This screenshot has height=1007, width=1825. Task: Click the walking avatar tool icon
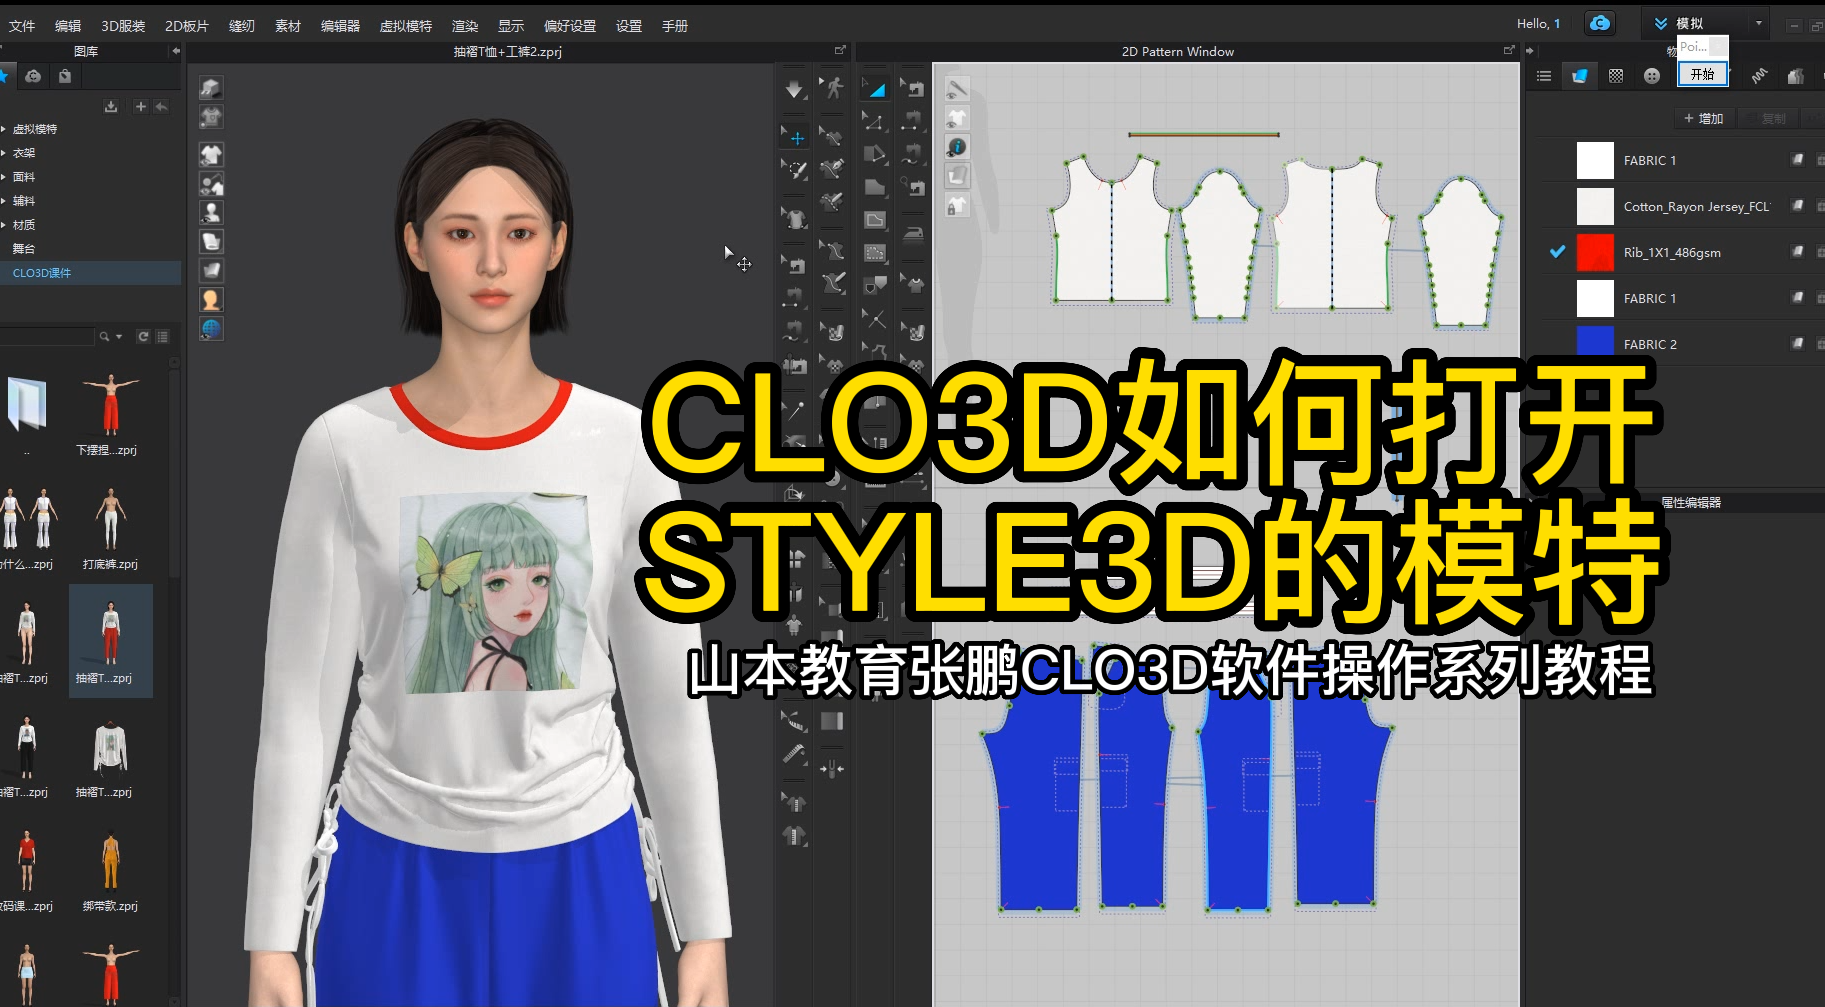click(832, 87)
